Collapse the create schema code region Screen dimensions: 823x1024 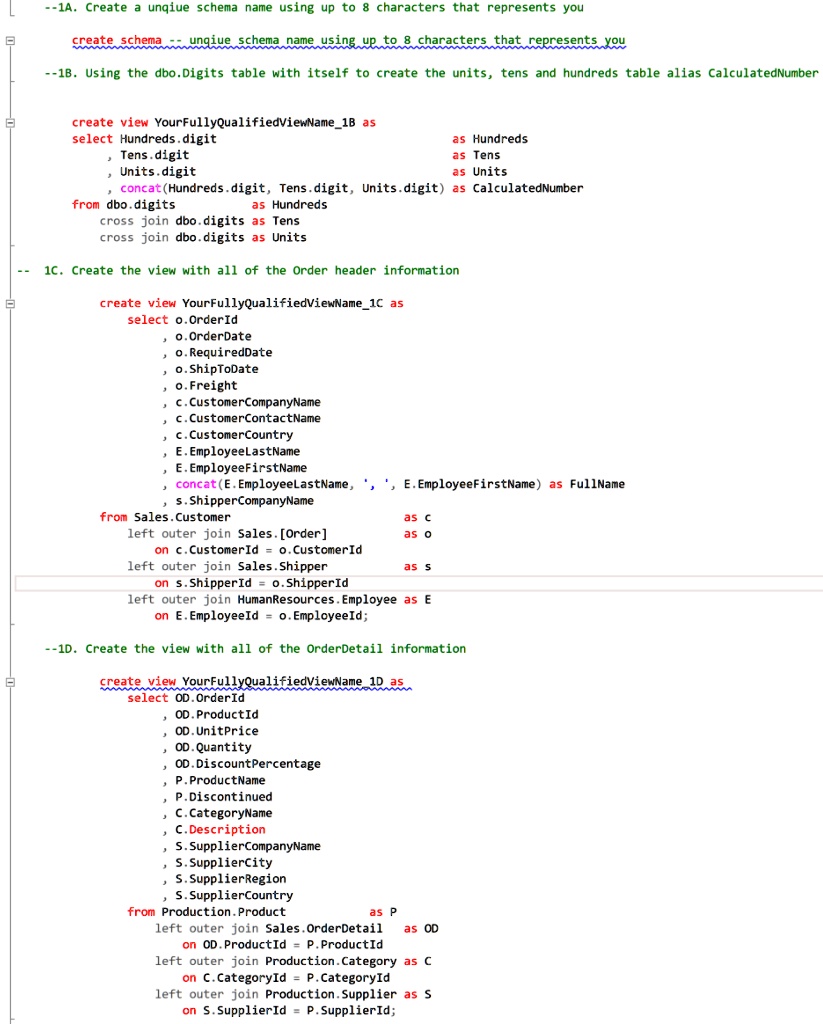click(8, 39)
